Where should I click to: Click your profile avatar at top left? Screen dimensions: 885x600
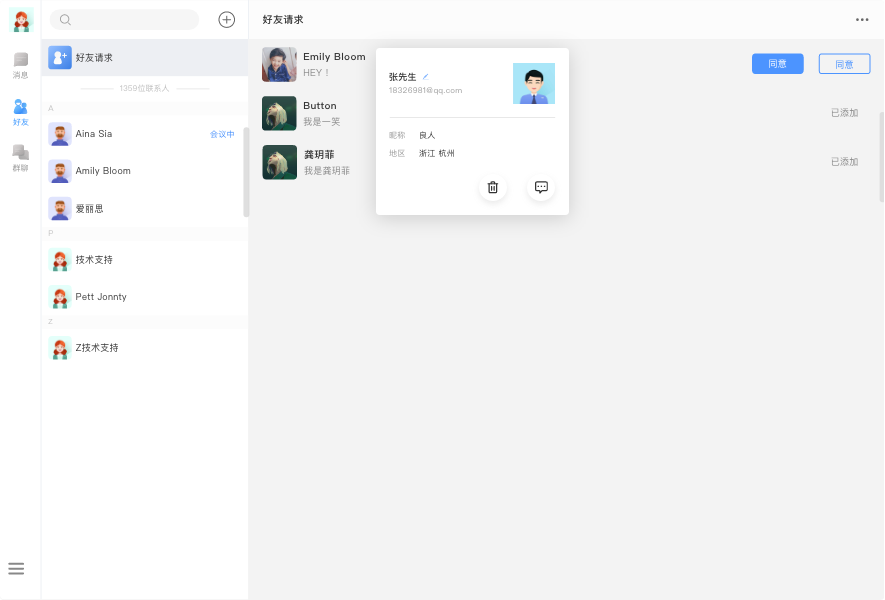pyautogui.click(x=21, y=20)
